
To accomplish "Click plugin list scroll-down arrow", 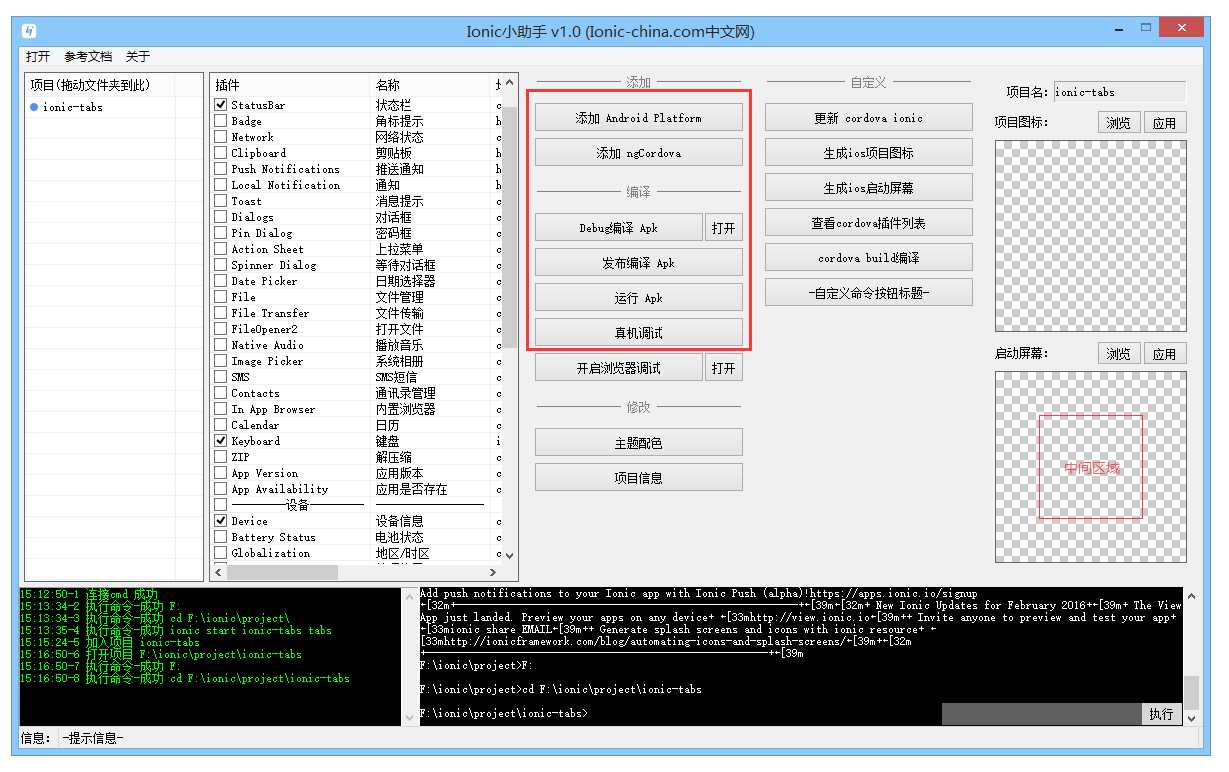I will (x=509, y=555).
